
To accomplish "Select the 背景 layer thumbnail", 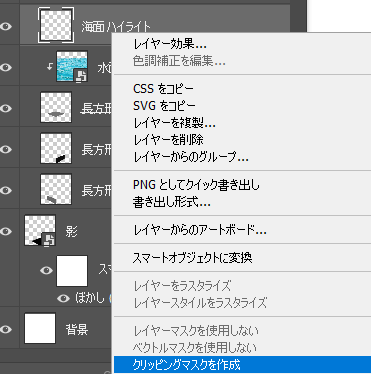I will (40, 328).
